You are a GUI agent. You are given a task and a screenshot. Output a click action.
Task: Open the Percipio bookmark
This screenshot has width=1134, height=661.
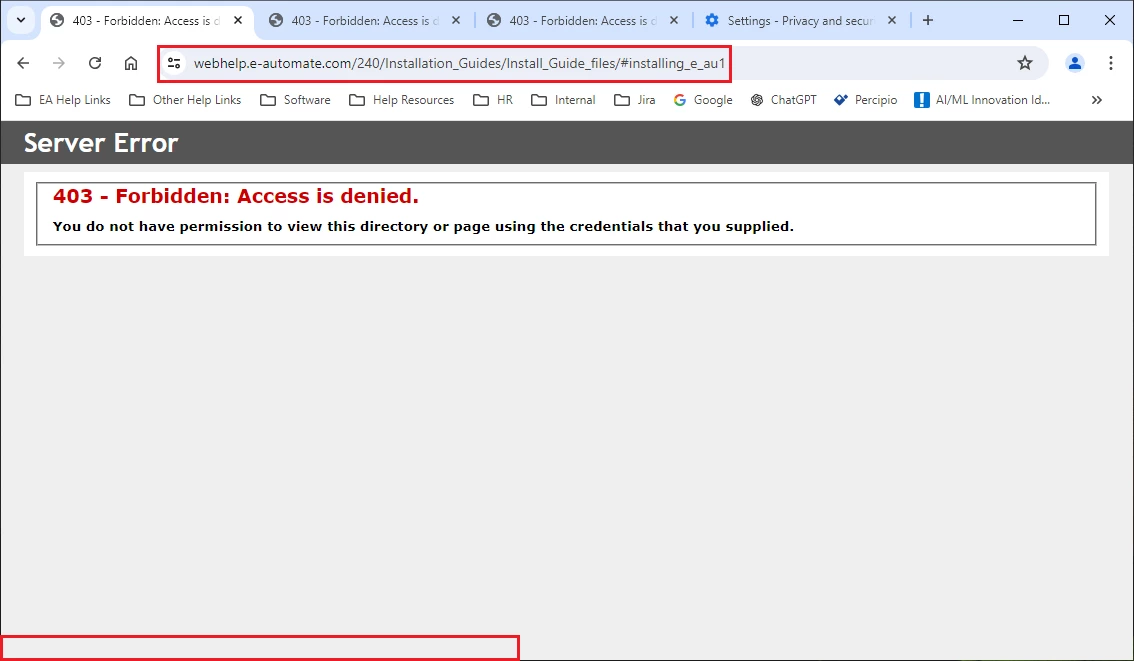pyautogui.click(x=865, y=100)
